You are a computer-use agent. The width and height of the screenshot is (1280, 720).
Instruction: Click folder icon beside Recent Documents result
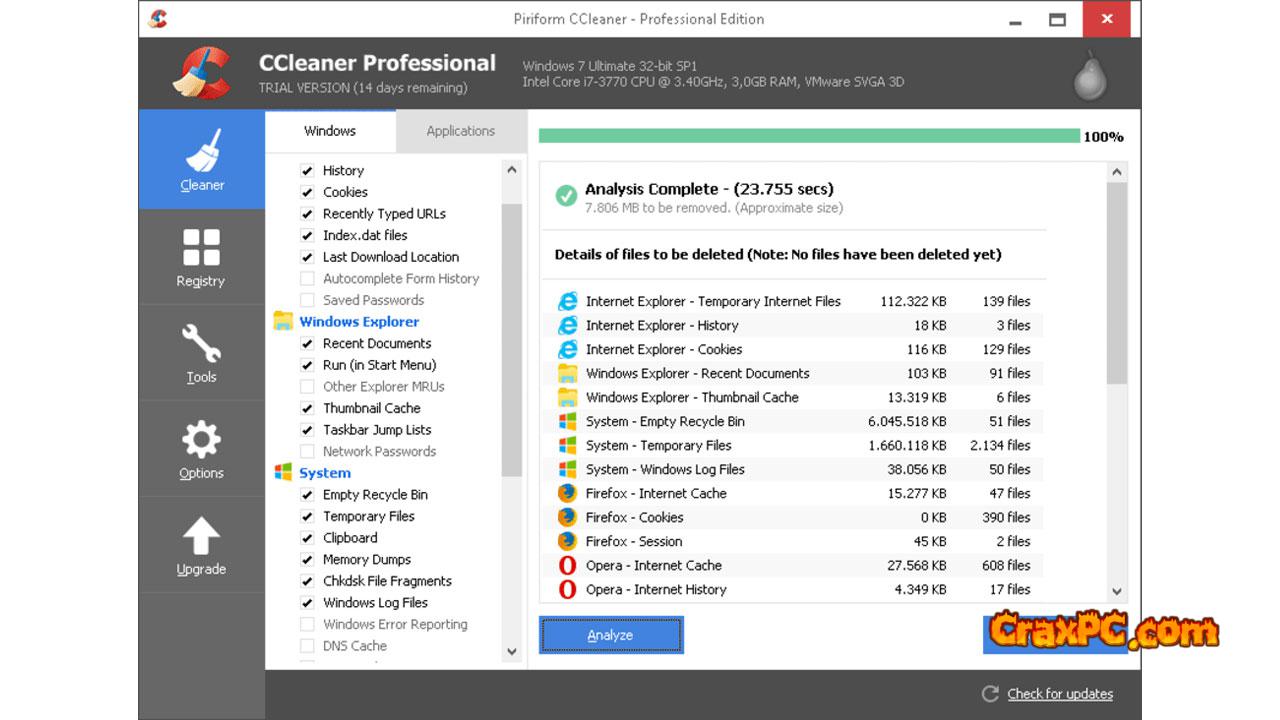(567, 373)
